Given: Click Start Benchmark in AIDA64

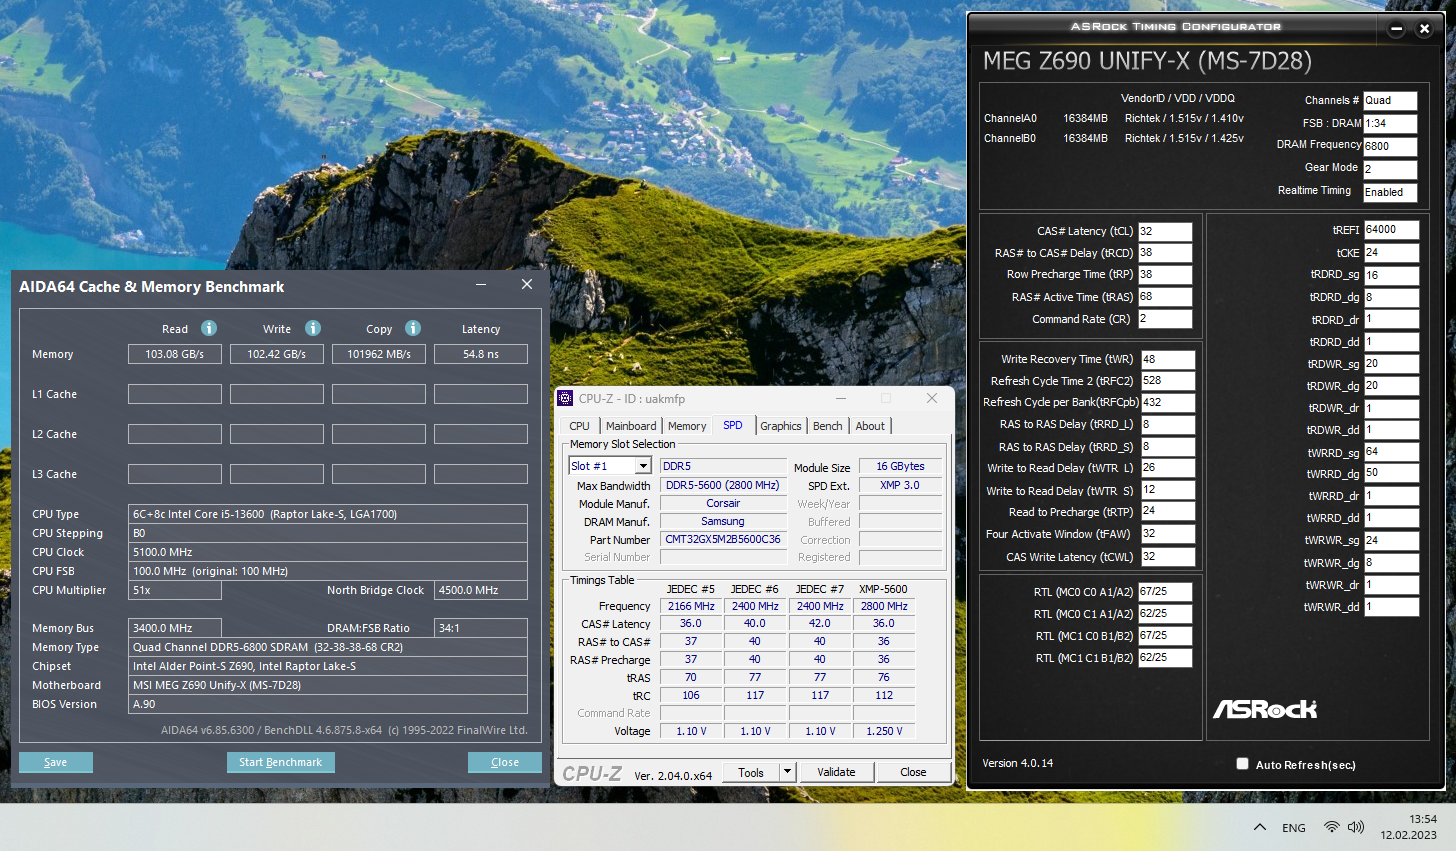Looking at the screenshot, I should [281, 762].
